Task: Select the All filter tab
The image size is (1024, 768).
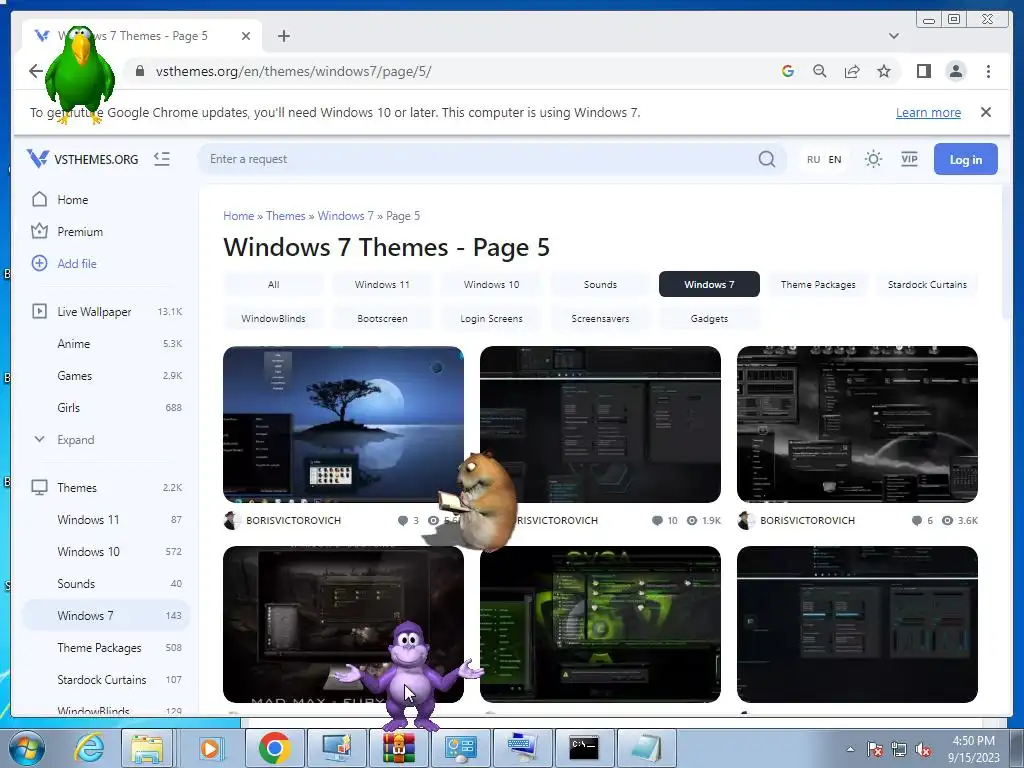Action: pos(274,284)
